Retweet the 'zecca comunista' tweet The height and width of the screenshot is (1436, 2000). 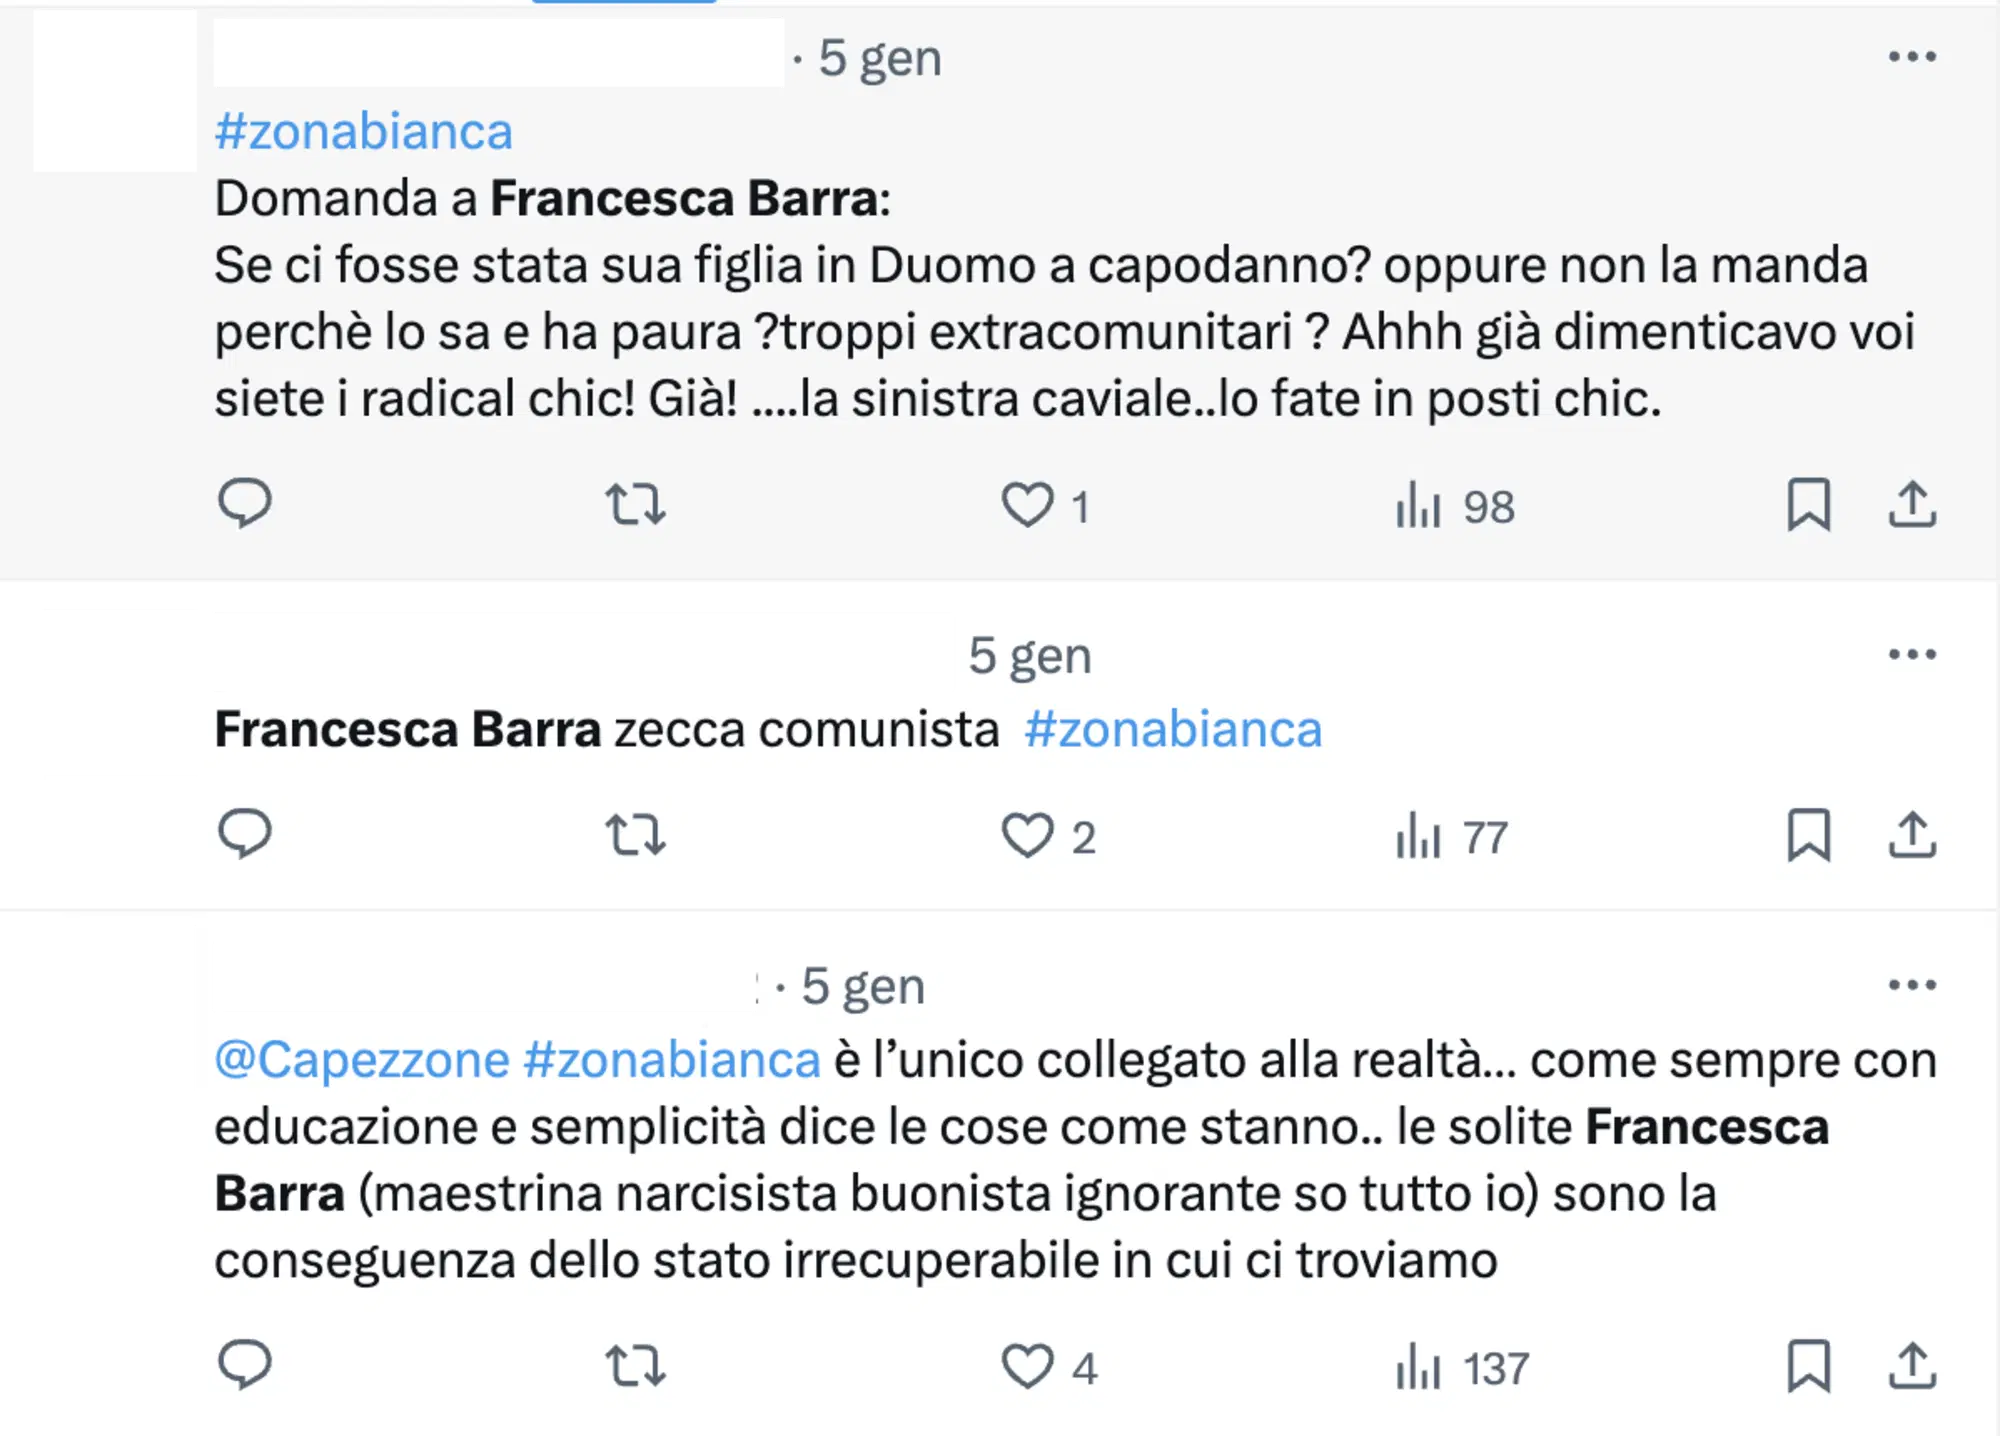tap(637, 838)
